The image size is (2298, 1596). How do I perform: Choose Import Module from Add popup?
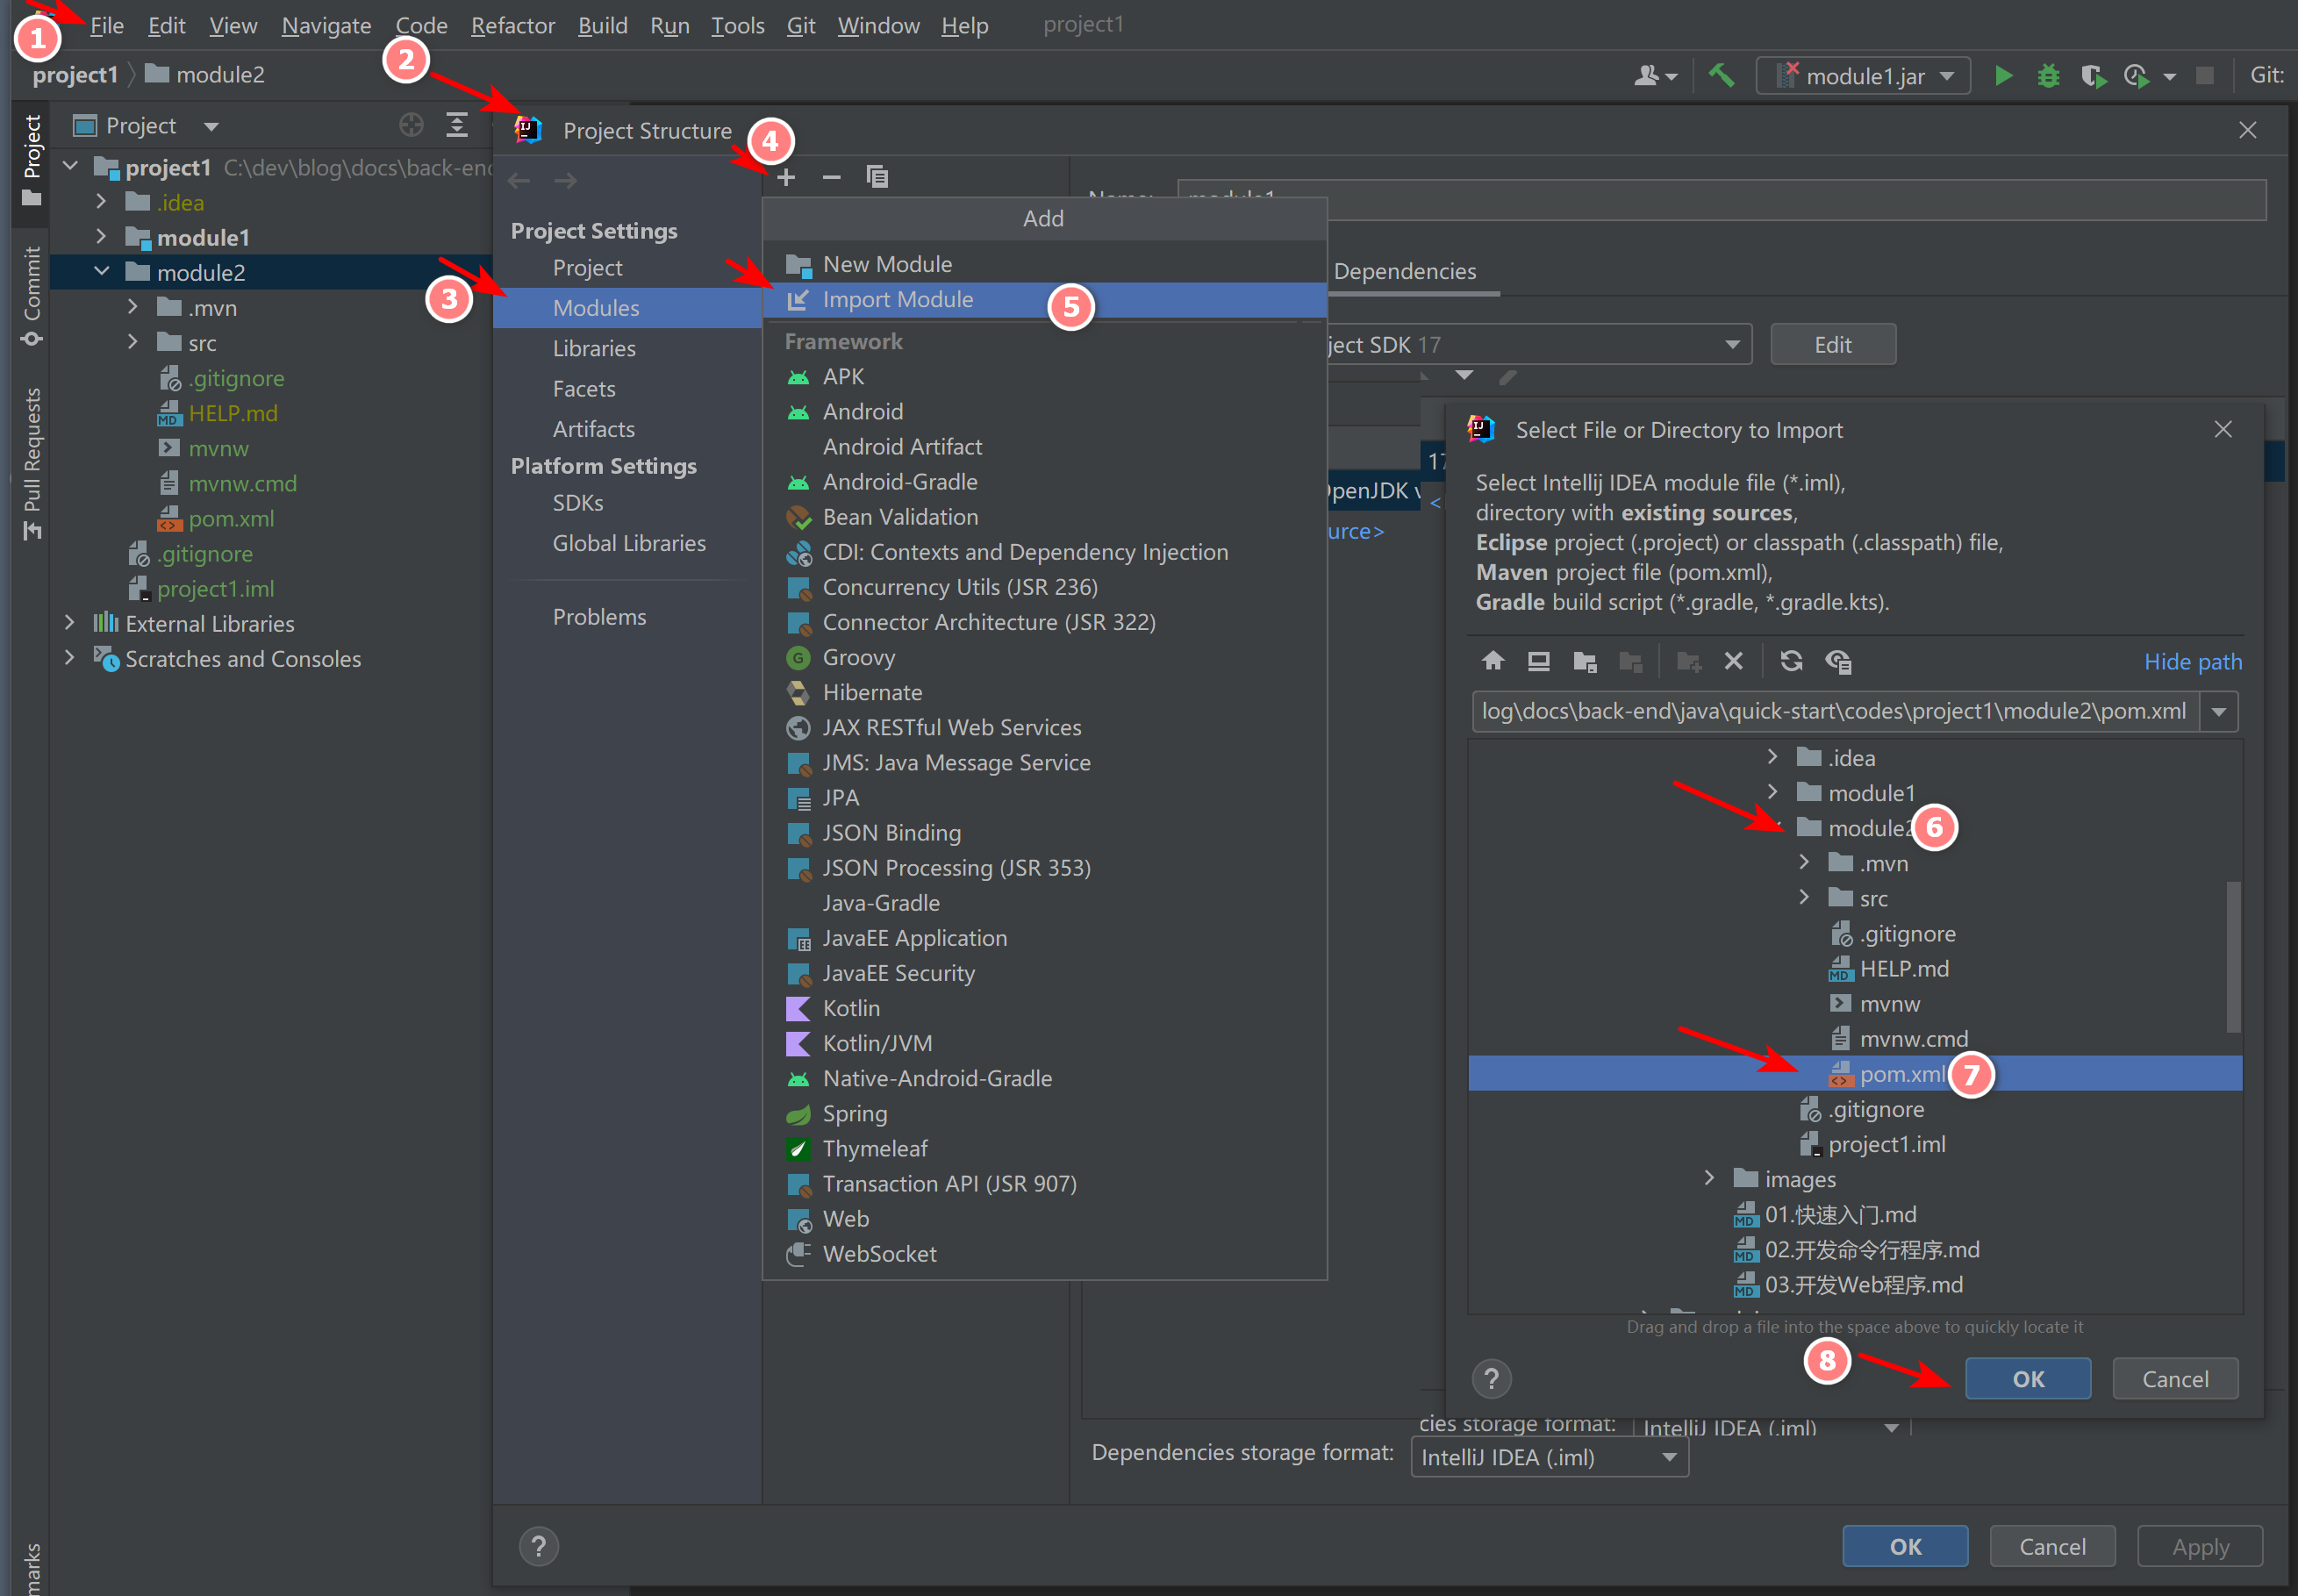(x=1044, y=299)
